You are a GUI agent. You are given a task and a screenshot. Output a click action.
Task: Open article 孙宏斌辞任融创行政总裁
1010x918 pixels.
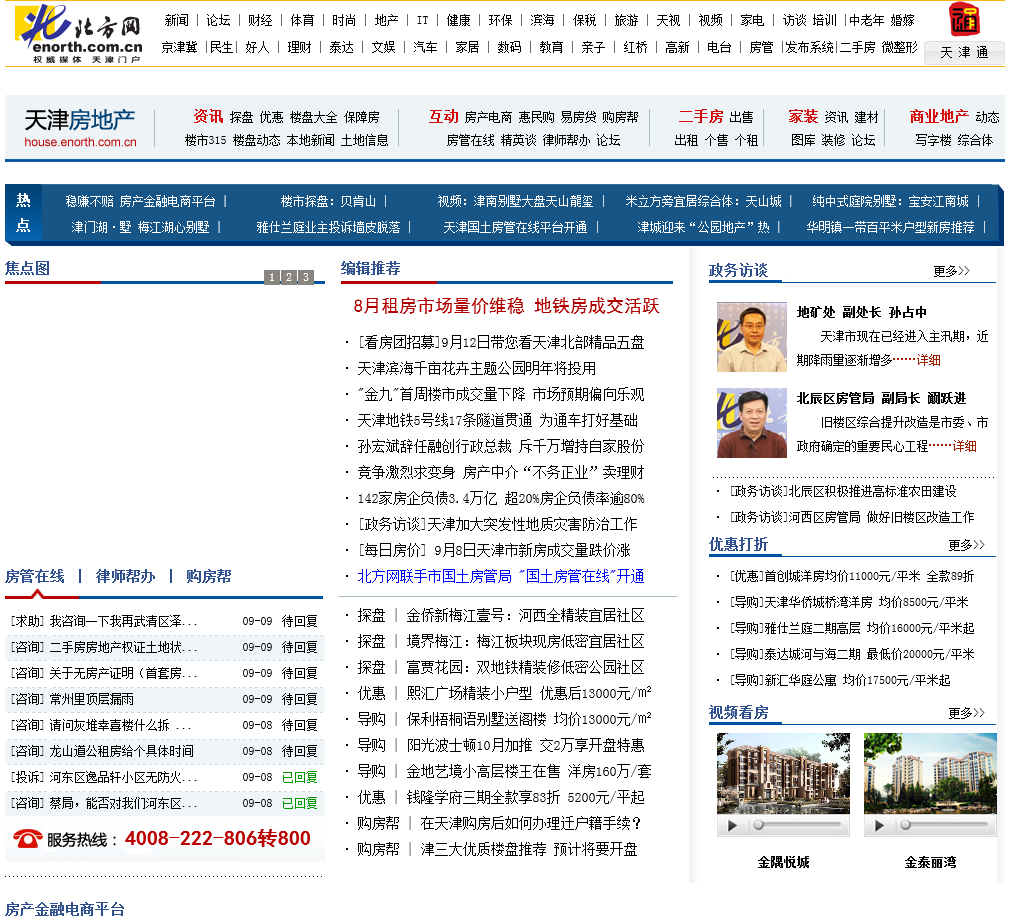[500, 446]
